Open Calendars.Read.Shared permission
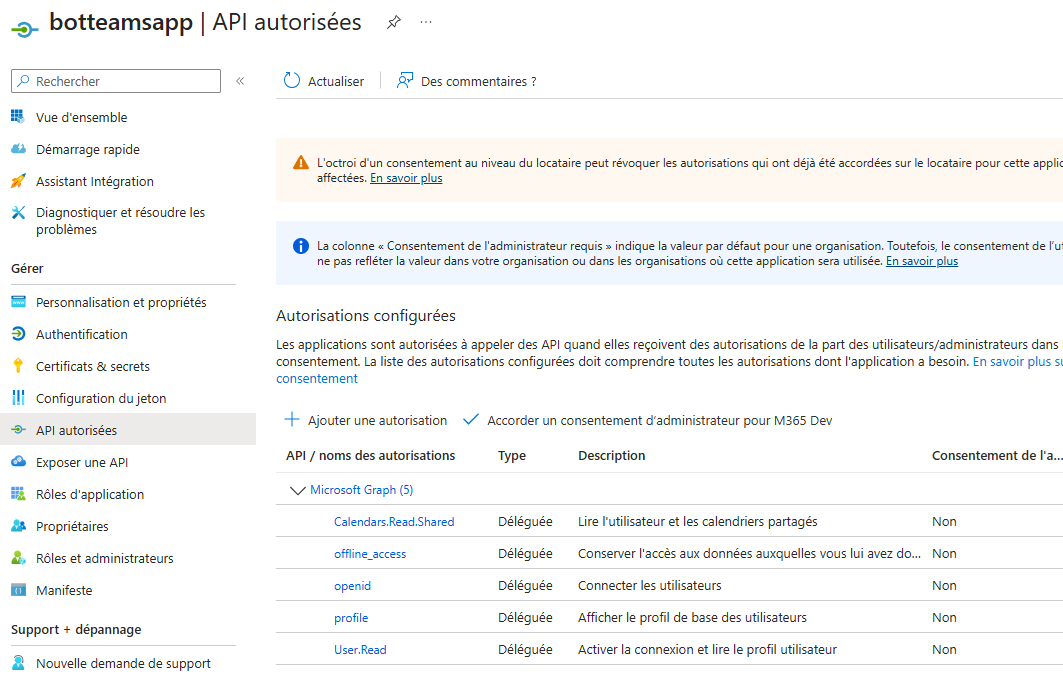This screenshot has width=1063, height=680. (x=394, y=521)
